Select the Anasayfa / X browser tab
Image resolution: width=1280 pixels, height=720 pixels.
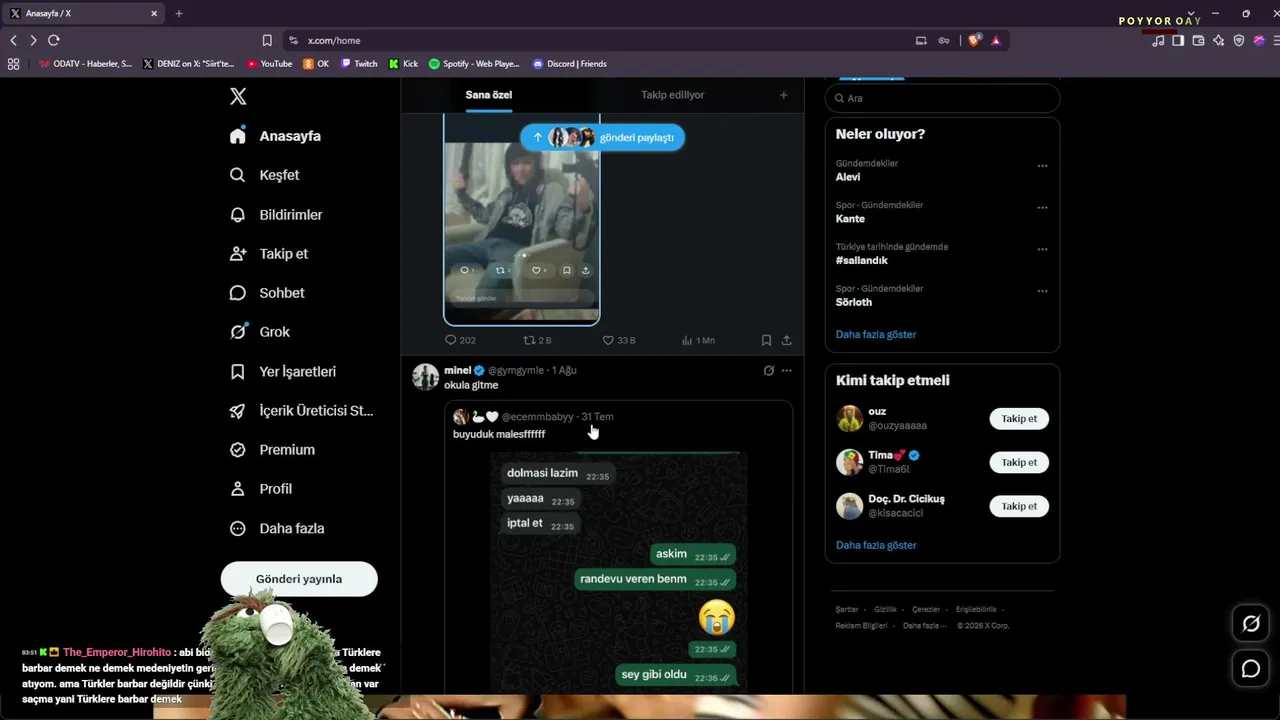pos(84,13)
